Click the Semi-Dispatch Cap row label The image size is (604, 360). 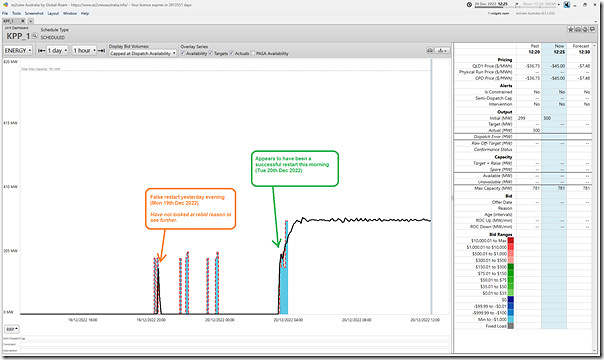[494, 98]
